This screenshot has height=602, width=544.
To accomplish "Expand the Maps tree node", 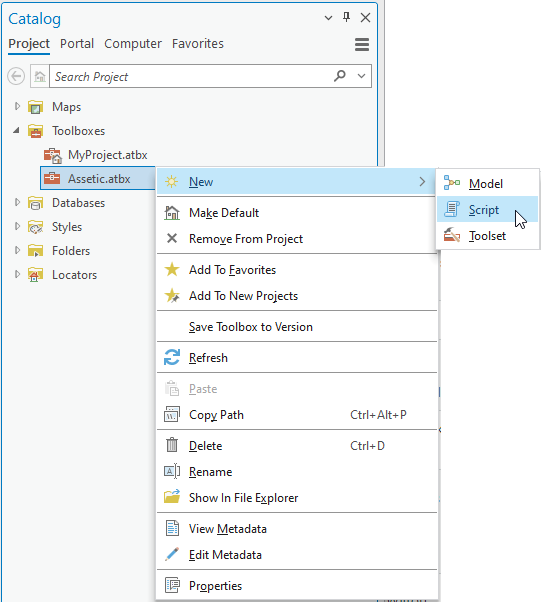I will coord(17,106).
